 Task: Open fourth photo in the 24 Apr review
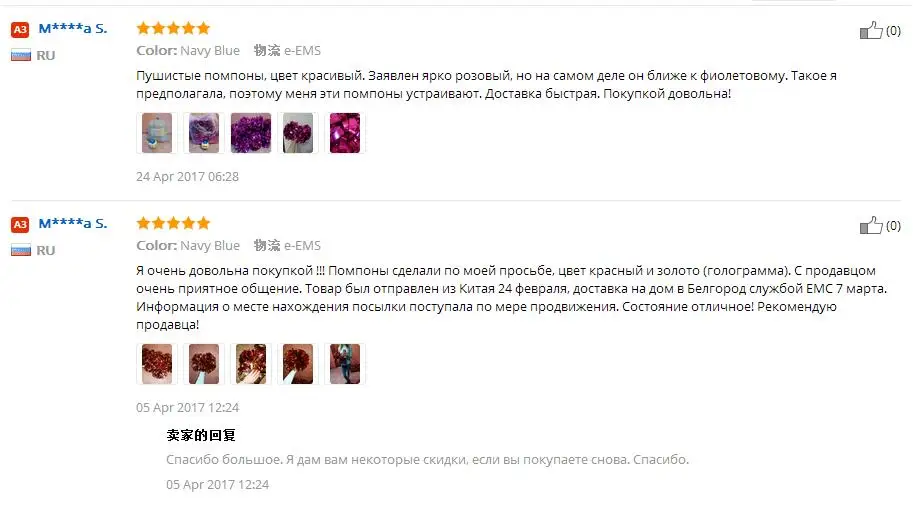[x=298, y=133]
